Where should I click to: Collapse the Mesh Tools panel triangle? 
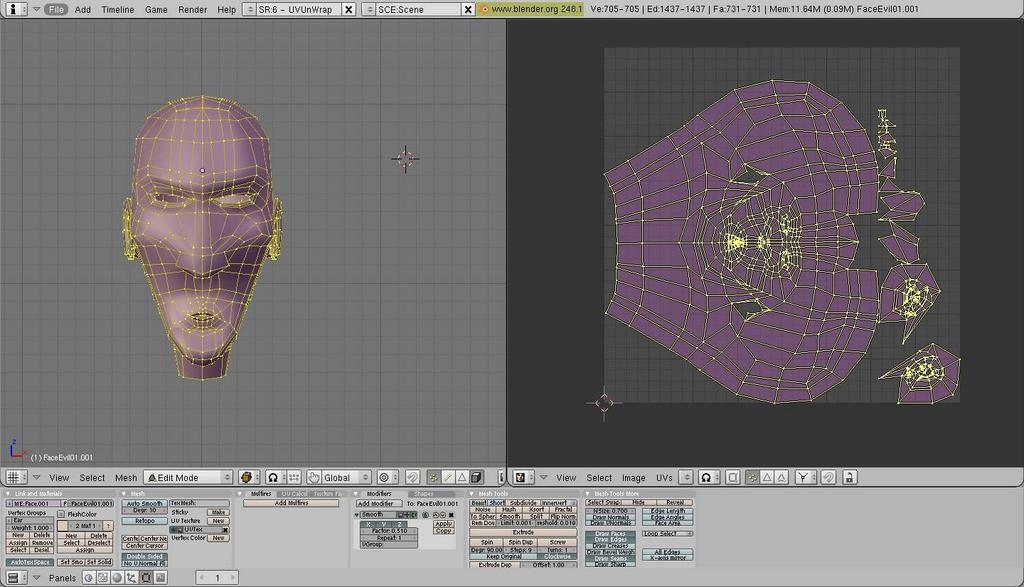[472, 494]
